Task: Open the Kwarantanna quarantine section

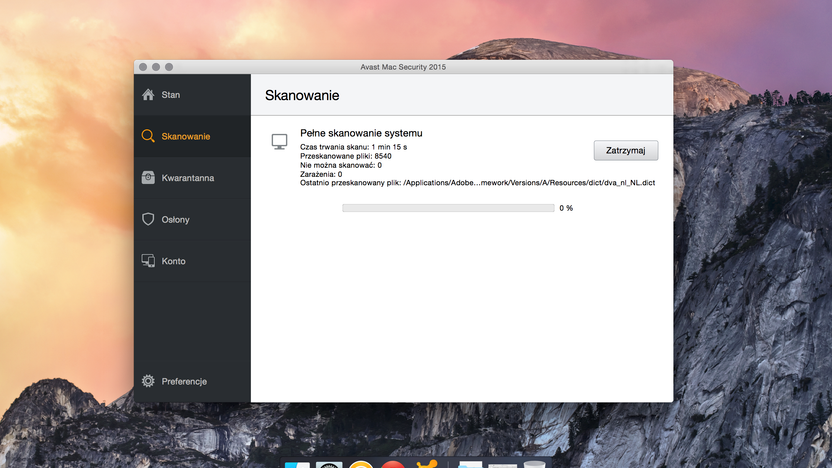Action: [192, 178]
